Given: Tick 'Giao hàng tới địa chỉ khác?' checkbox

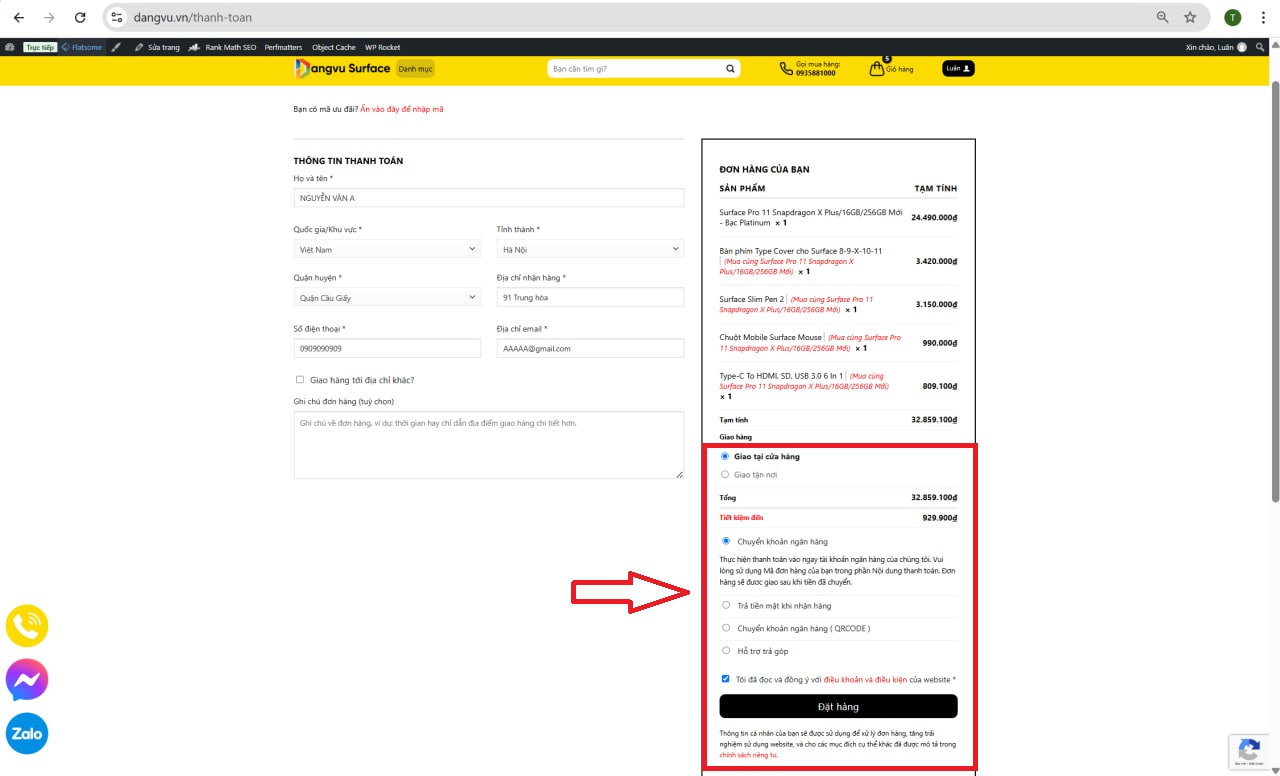Looking at the screenshot, I should point(300,380).
